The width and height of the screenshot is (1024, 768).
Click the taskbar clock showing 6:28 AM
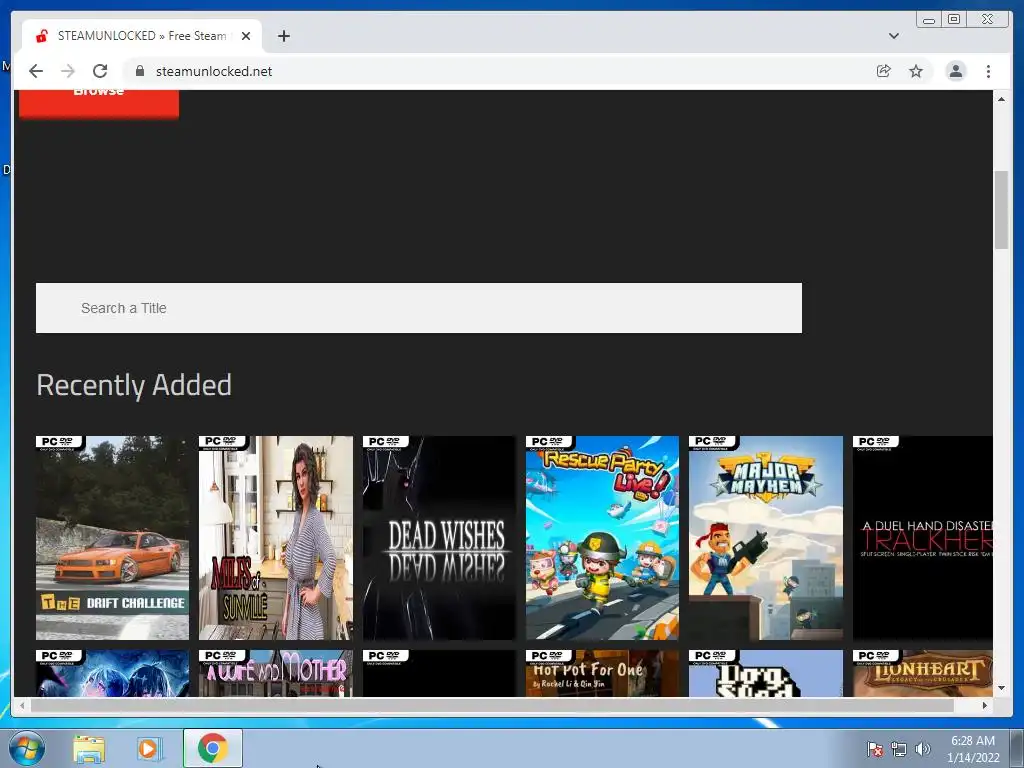point(973,749)
